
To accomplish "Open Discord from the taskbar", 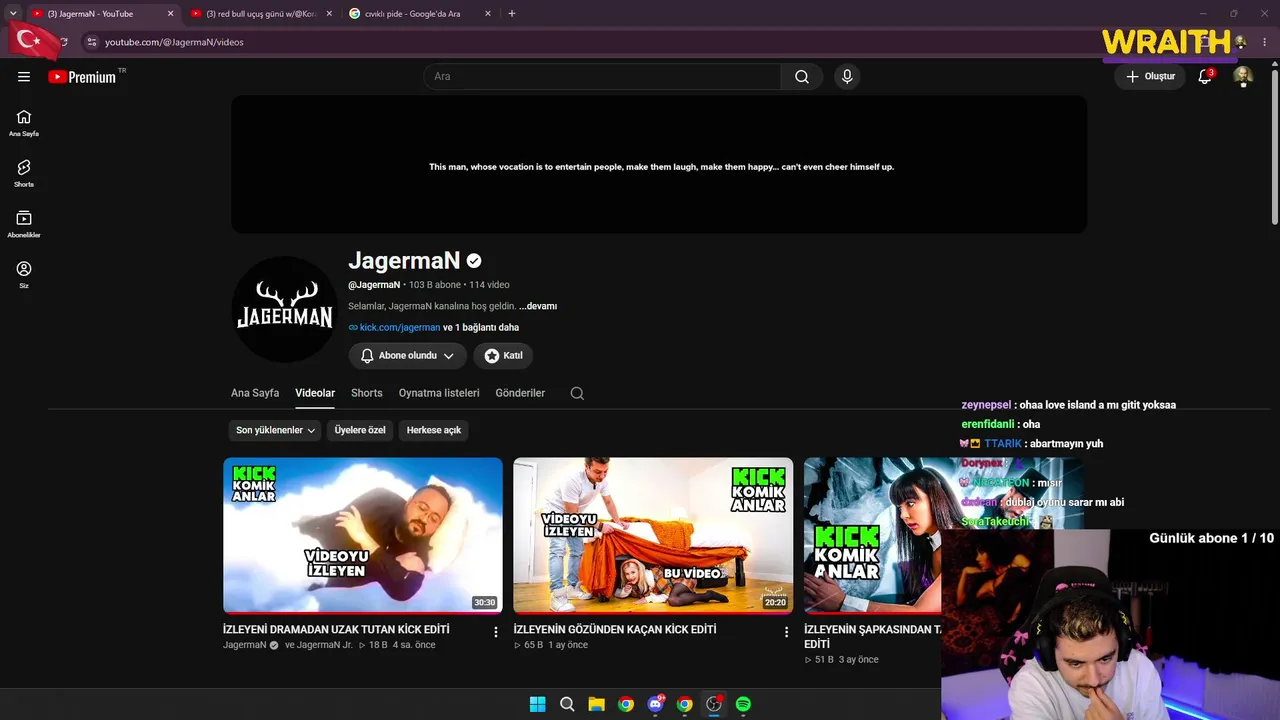I will (x=655, y=704).
